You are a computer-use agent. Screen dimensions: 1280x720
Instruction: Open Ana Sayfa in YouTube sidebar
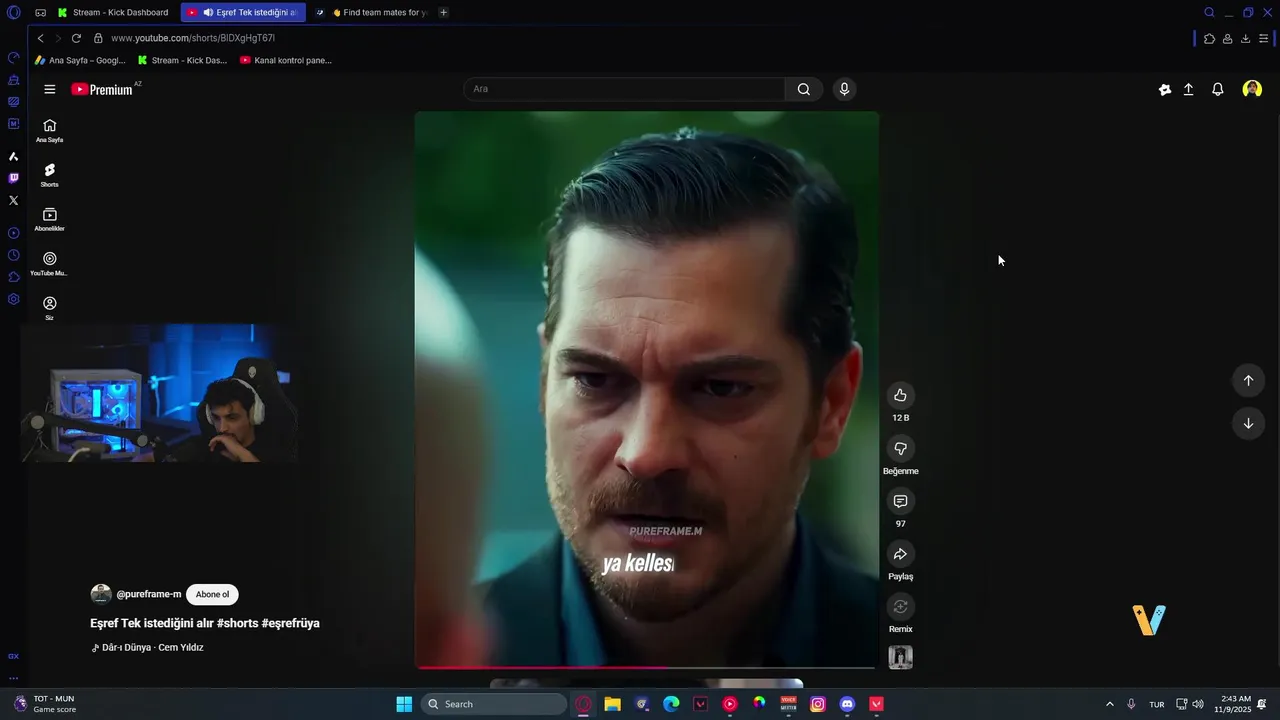click(x=49, y=130)
